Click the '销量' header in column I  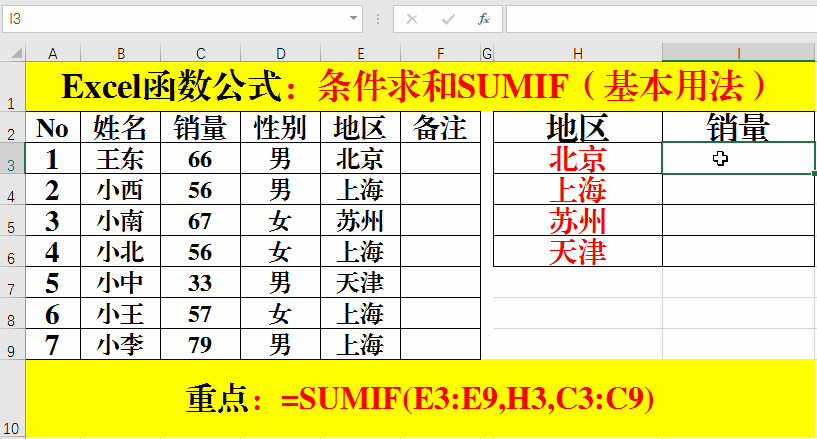(738, 127)
